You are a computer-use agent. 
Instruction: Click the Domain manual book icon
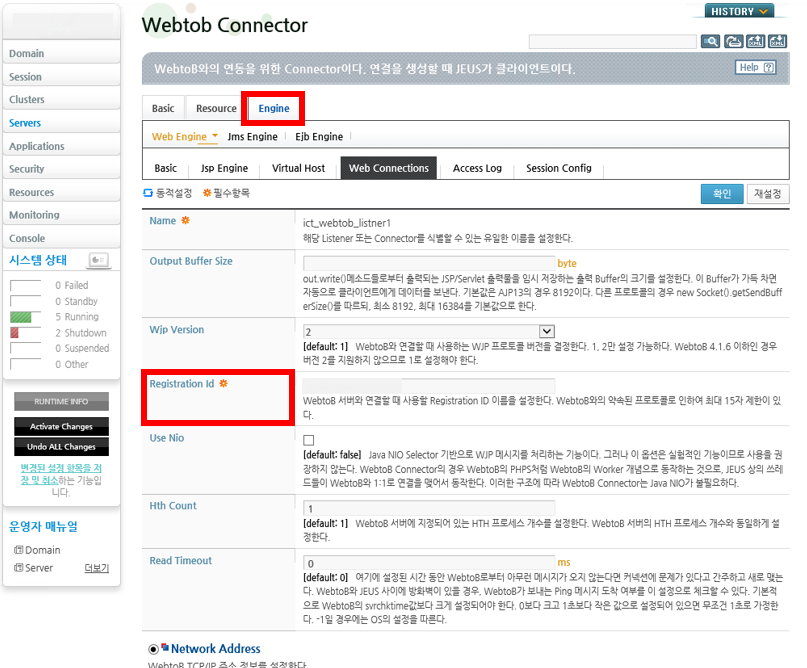pos(19,550)
